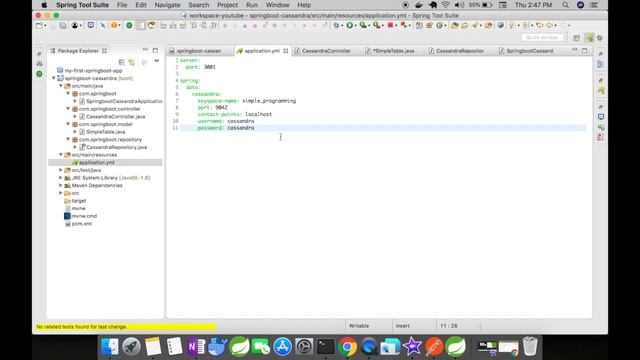This screenshot has width=640, height=360.
Task: Click in the Quick Access field
Action: tap(542, 38)
